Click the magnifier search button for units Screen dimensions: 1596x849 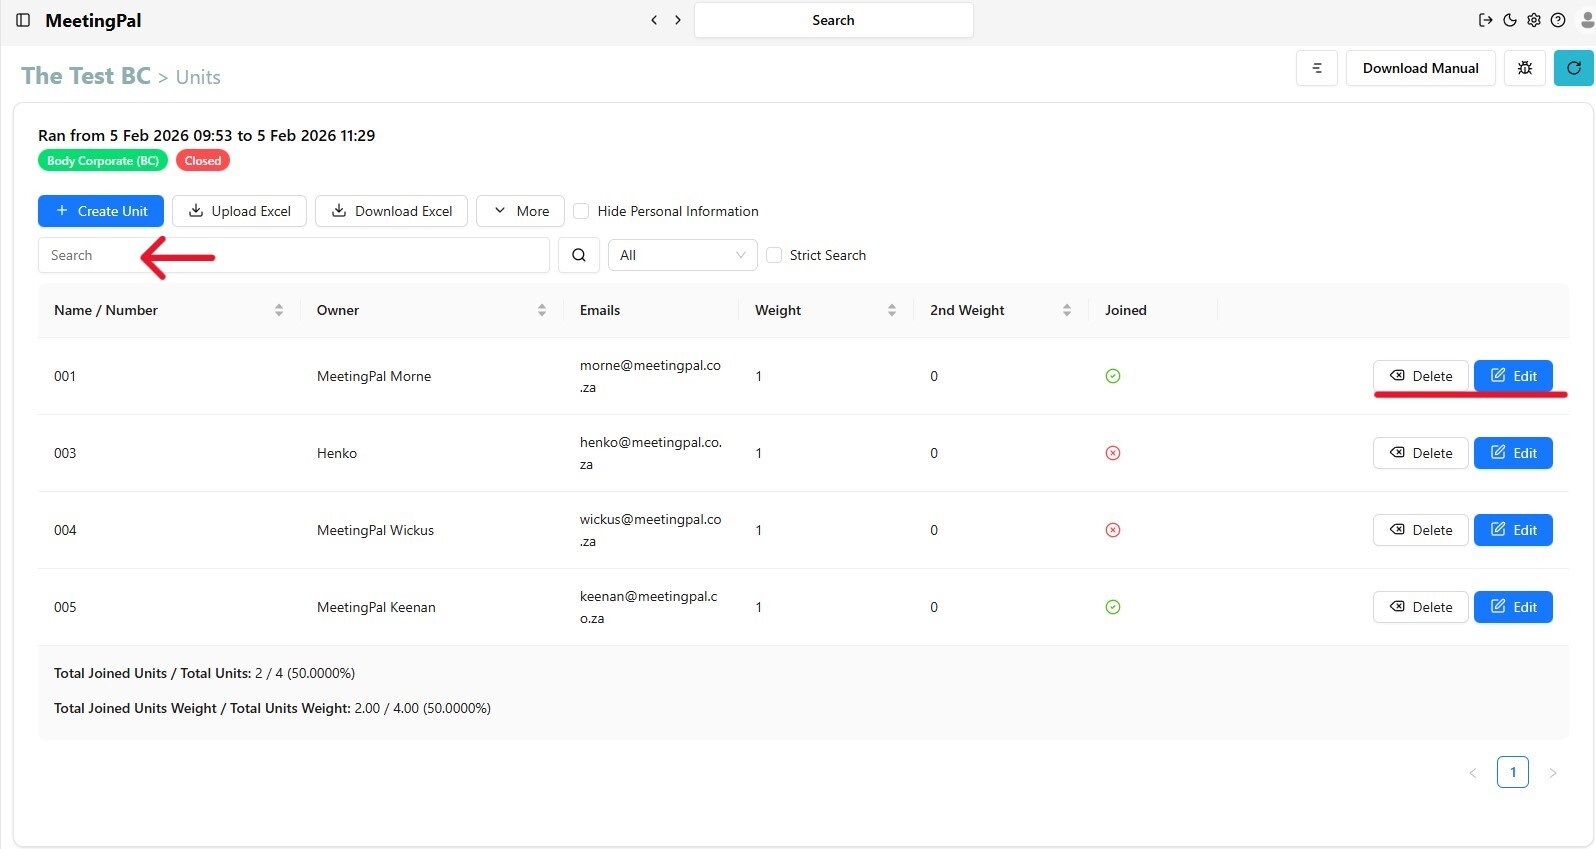point(579,255)
